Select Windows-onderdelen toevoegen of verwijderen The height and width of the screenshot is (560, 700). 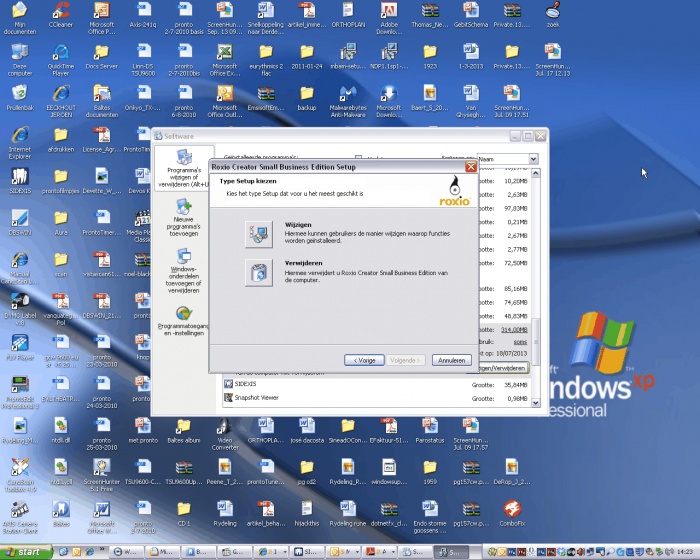(x=183, y=271)
